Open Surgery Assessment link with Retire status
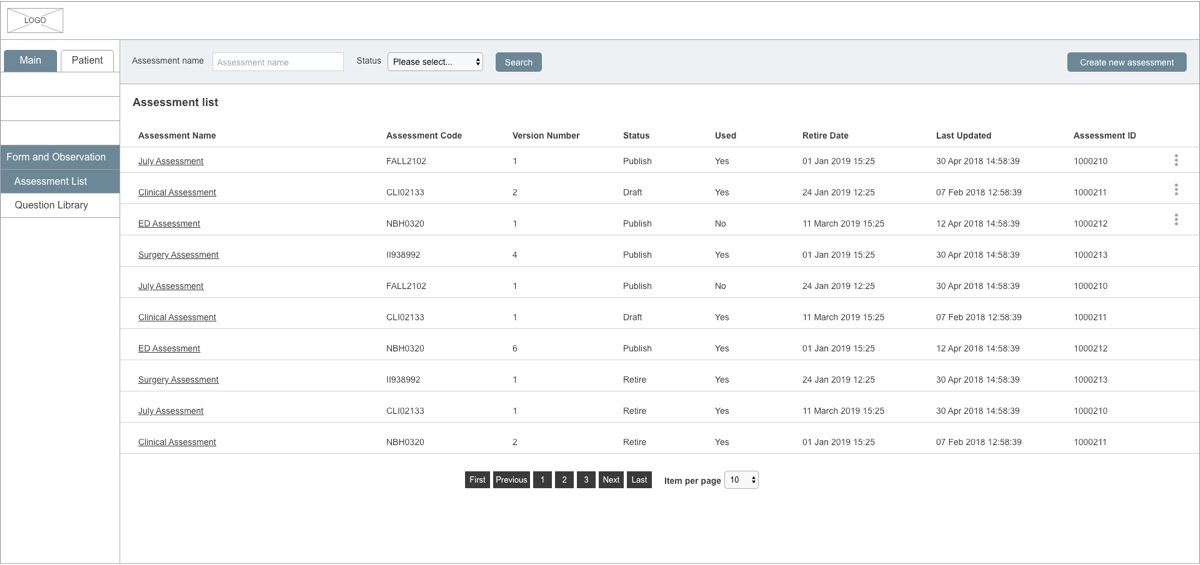The image size is (1200, 565). pyautogui.click(x=178, y=380)
